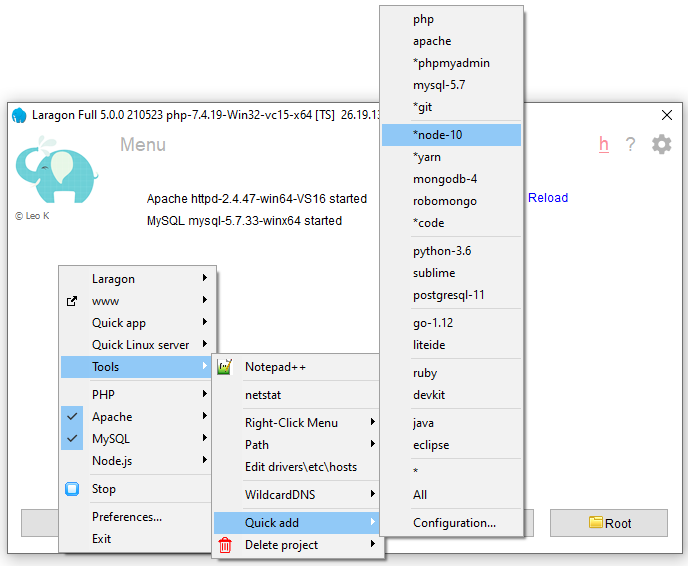Select postgresql-11 in Quick add list

point(452,295)
